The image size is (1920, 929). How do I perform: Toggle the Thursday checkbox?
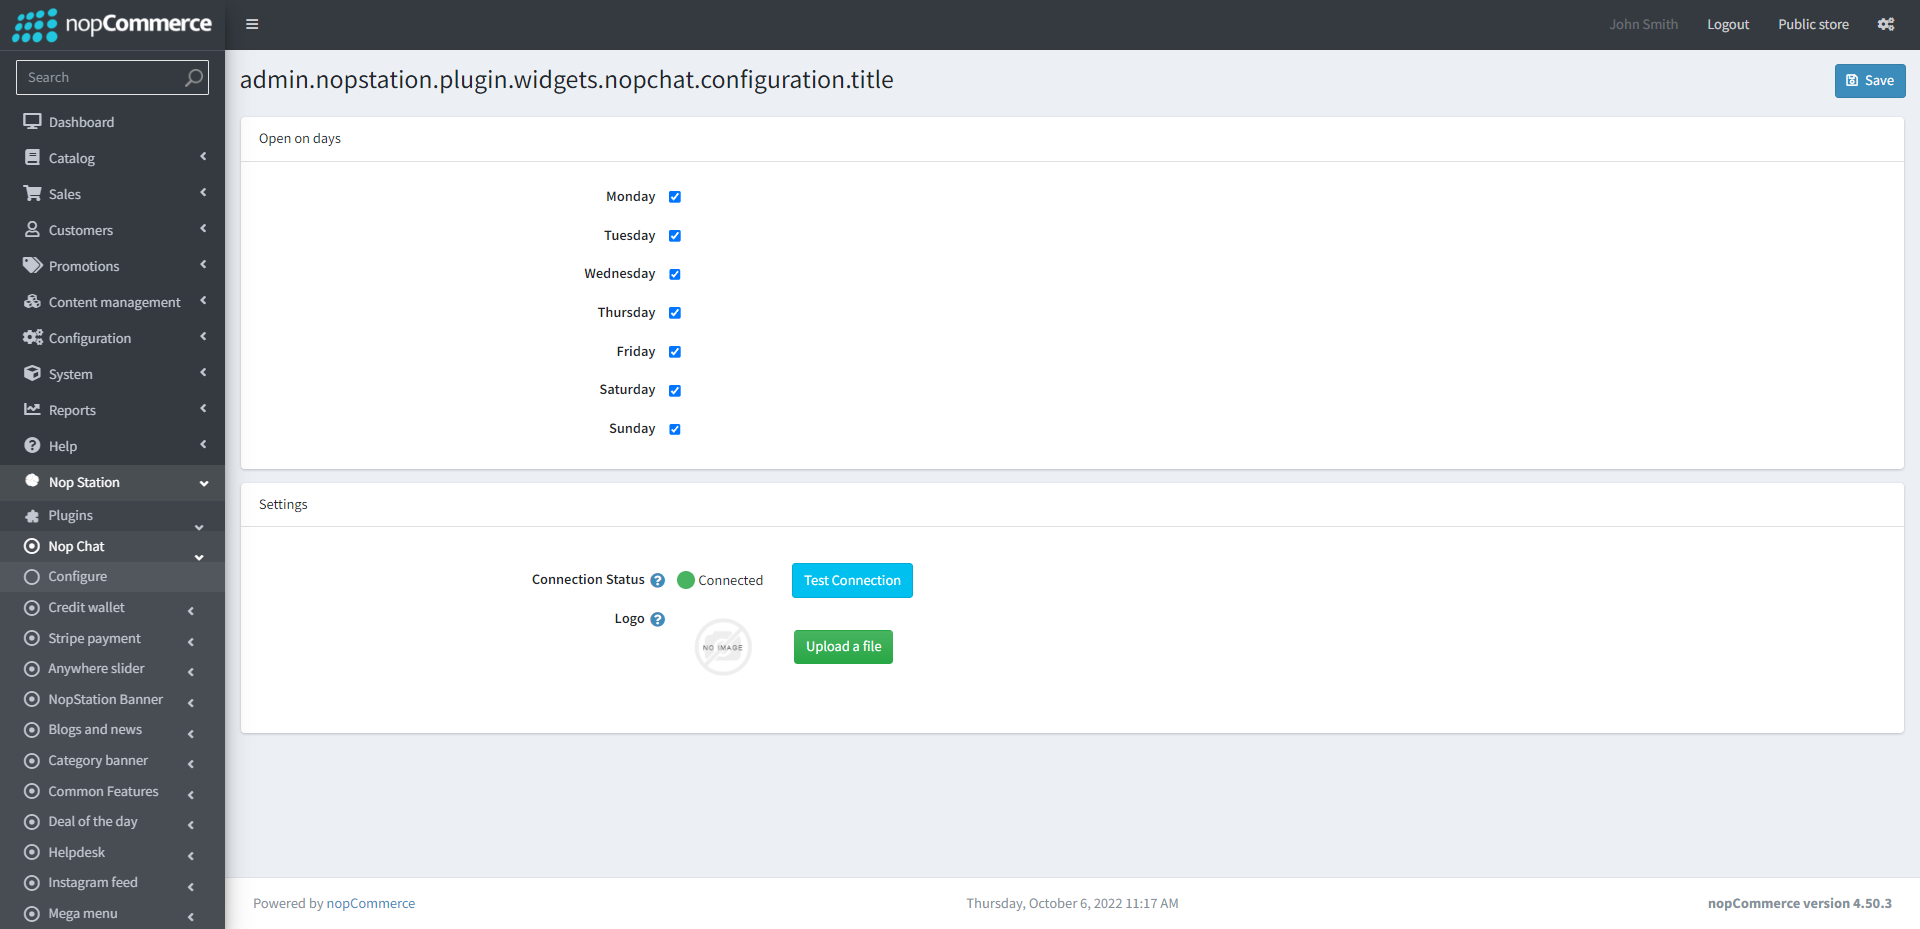point(675,313)
